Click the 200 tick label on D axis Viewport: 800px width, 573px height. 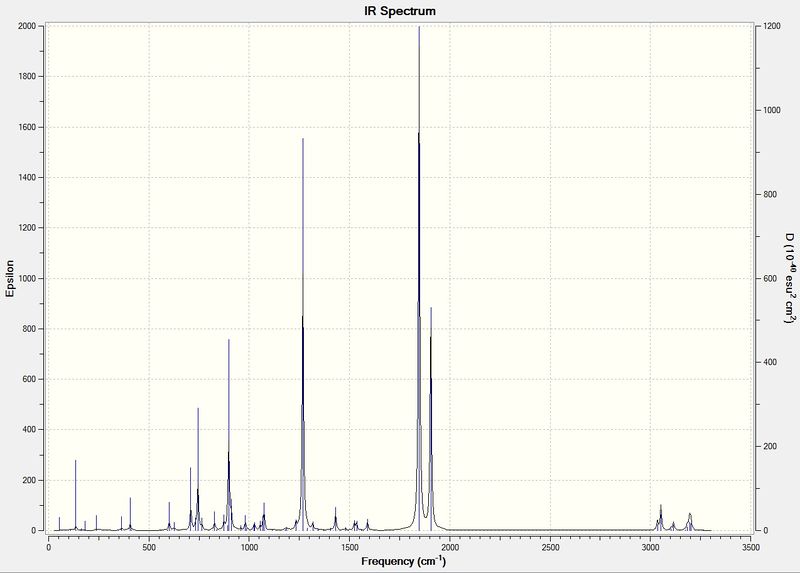coord(769,446)
